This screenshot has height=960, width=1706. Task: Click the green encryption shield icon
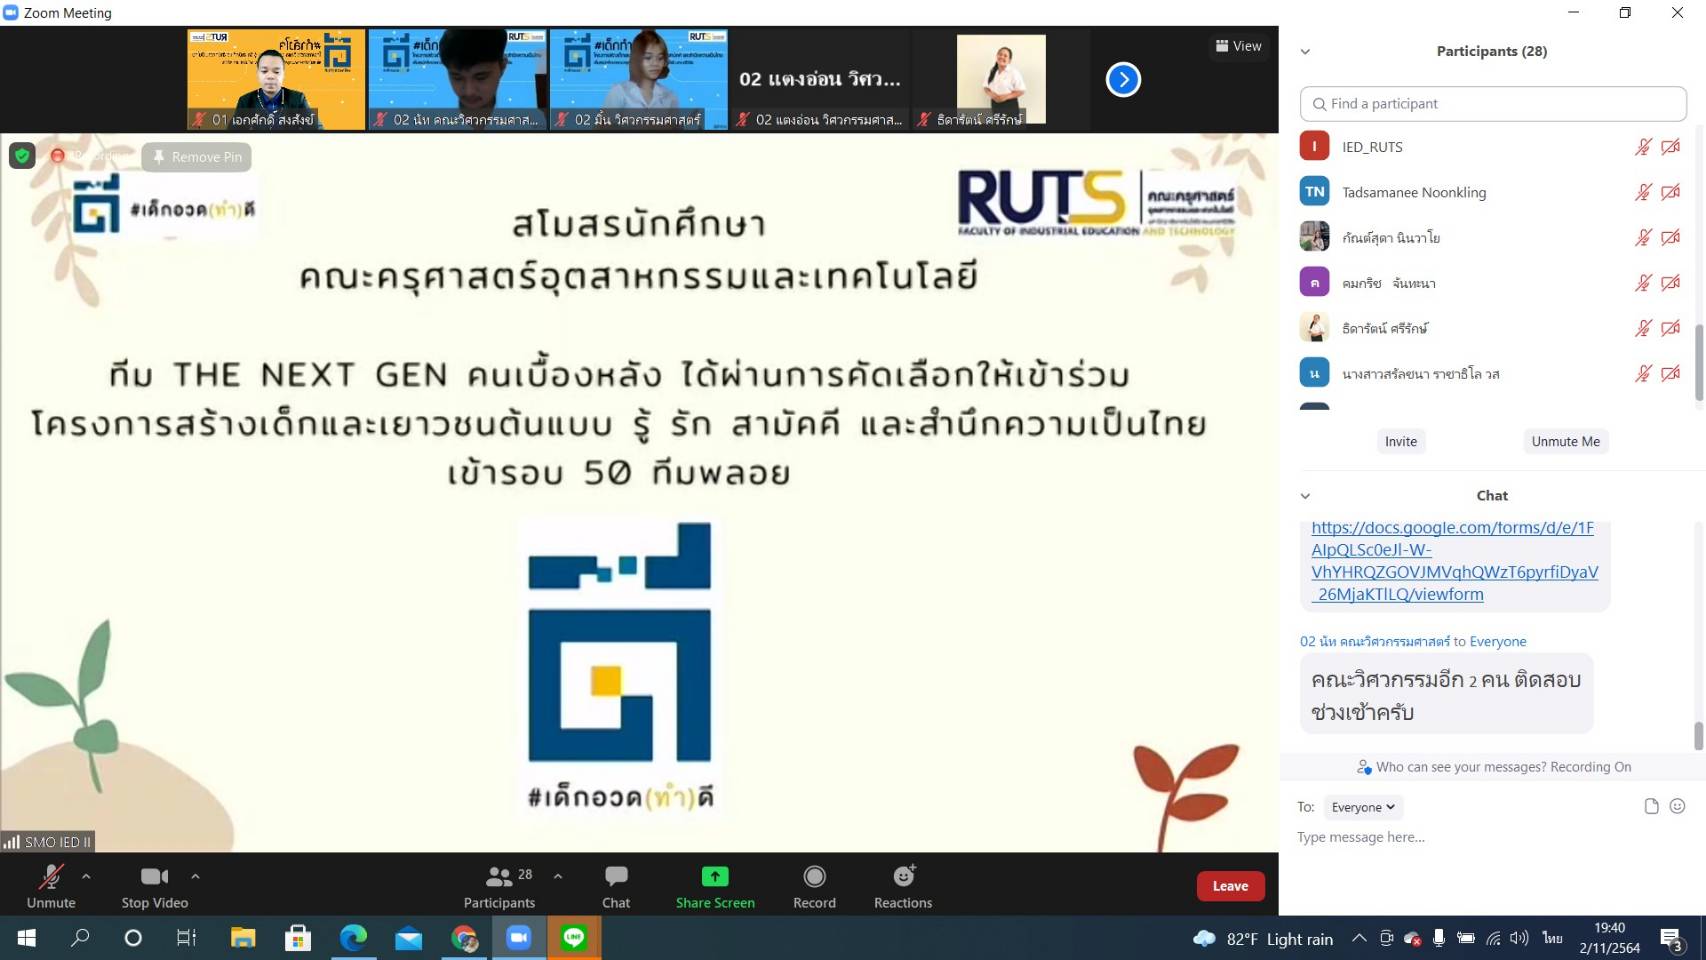click(x=22, y=156)
